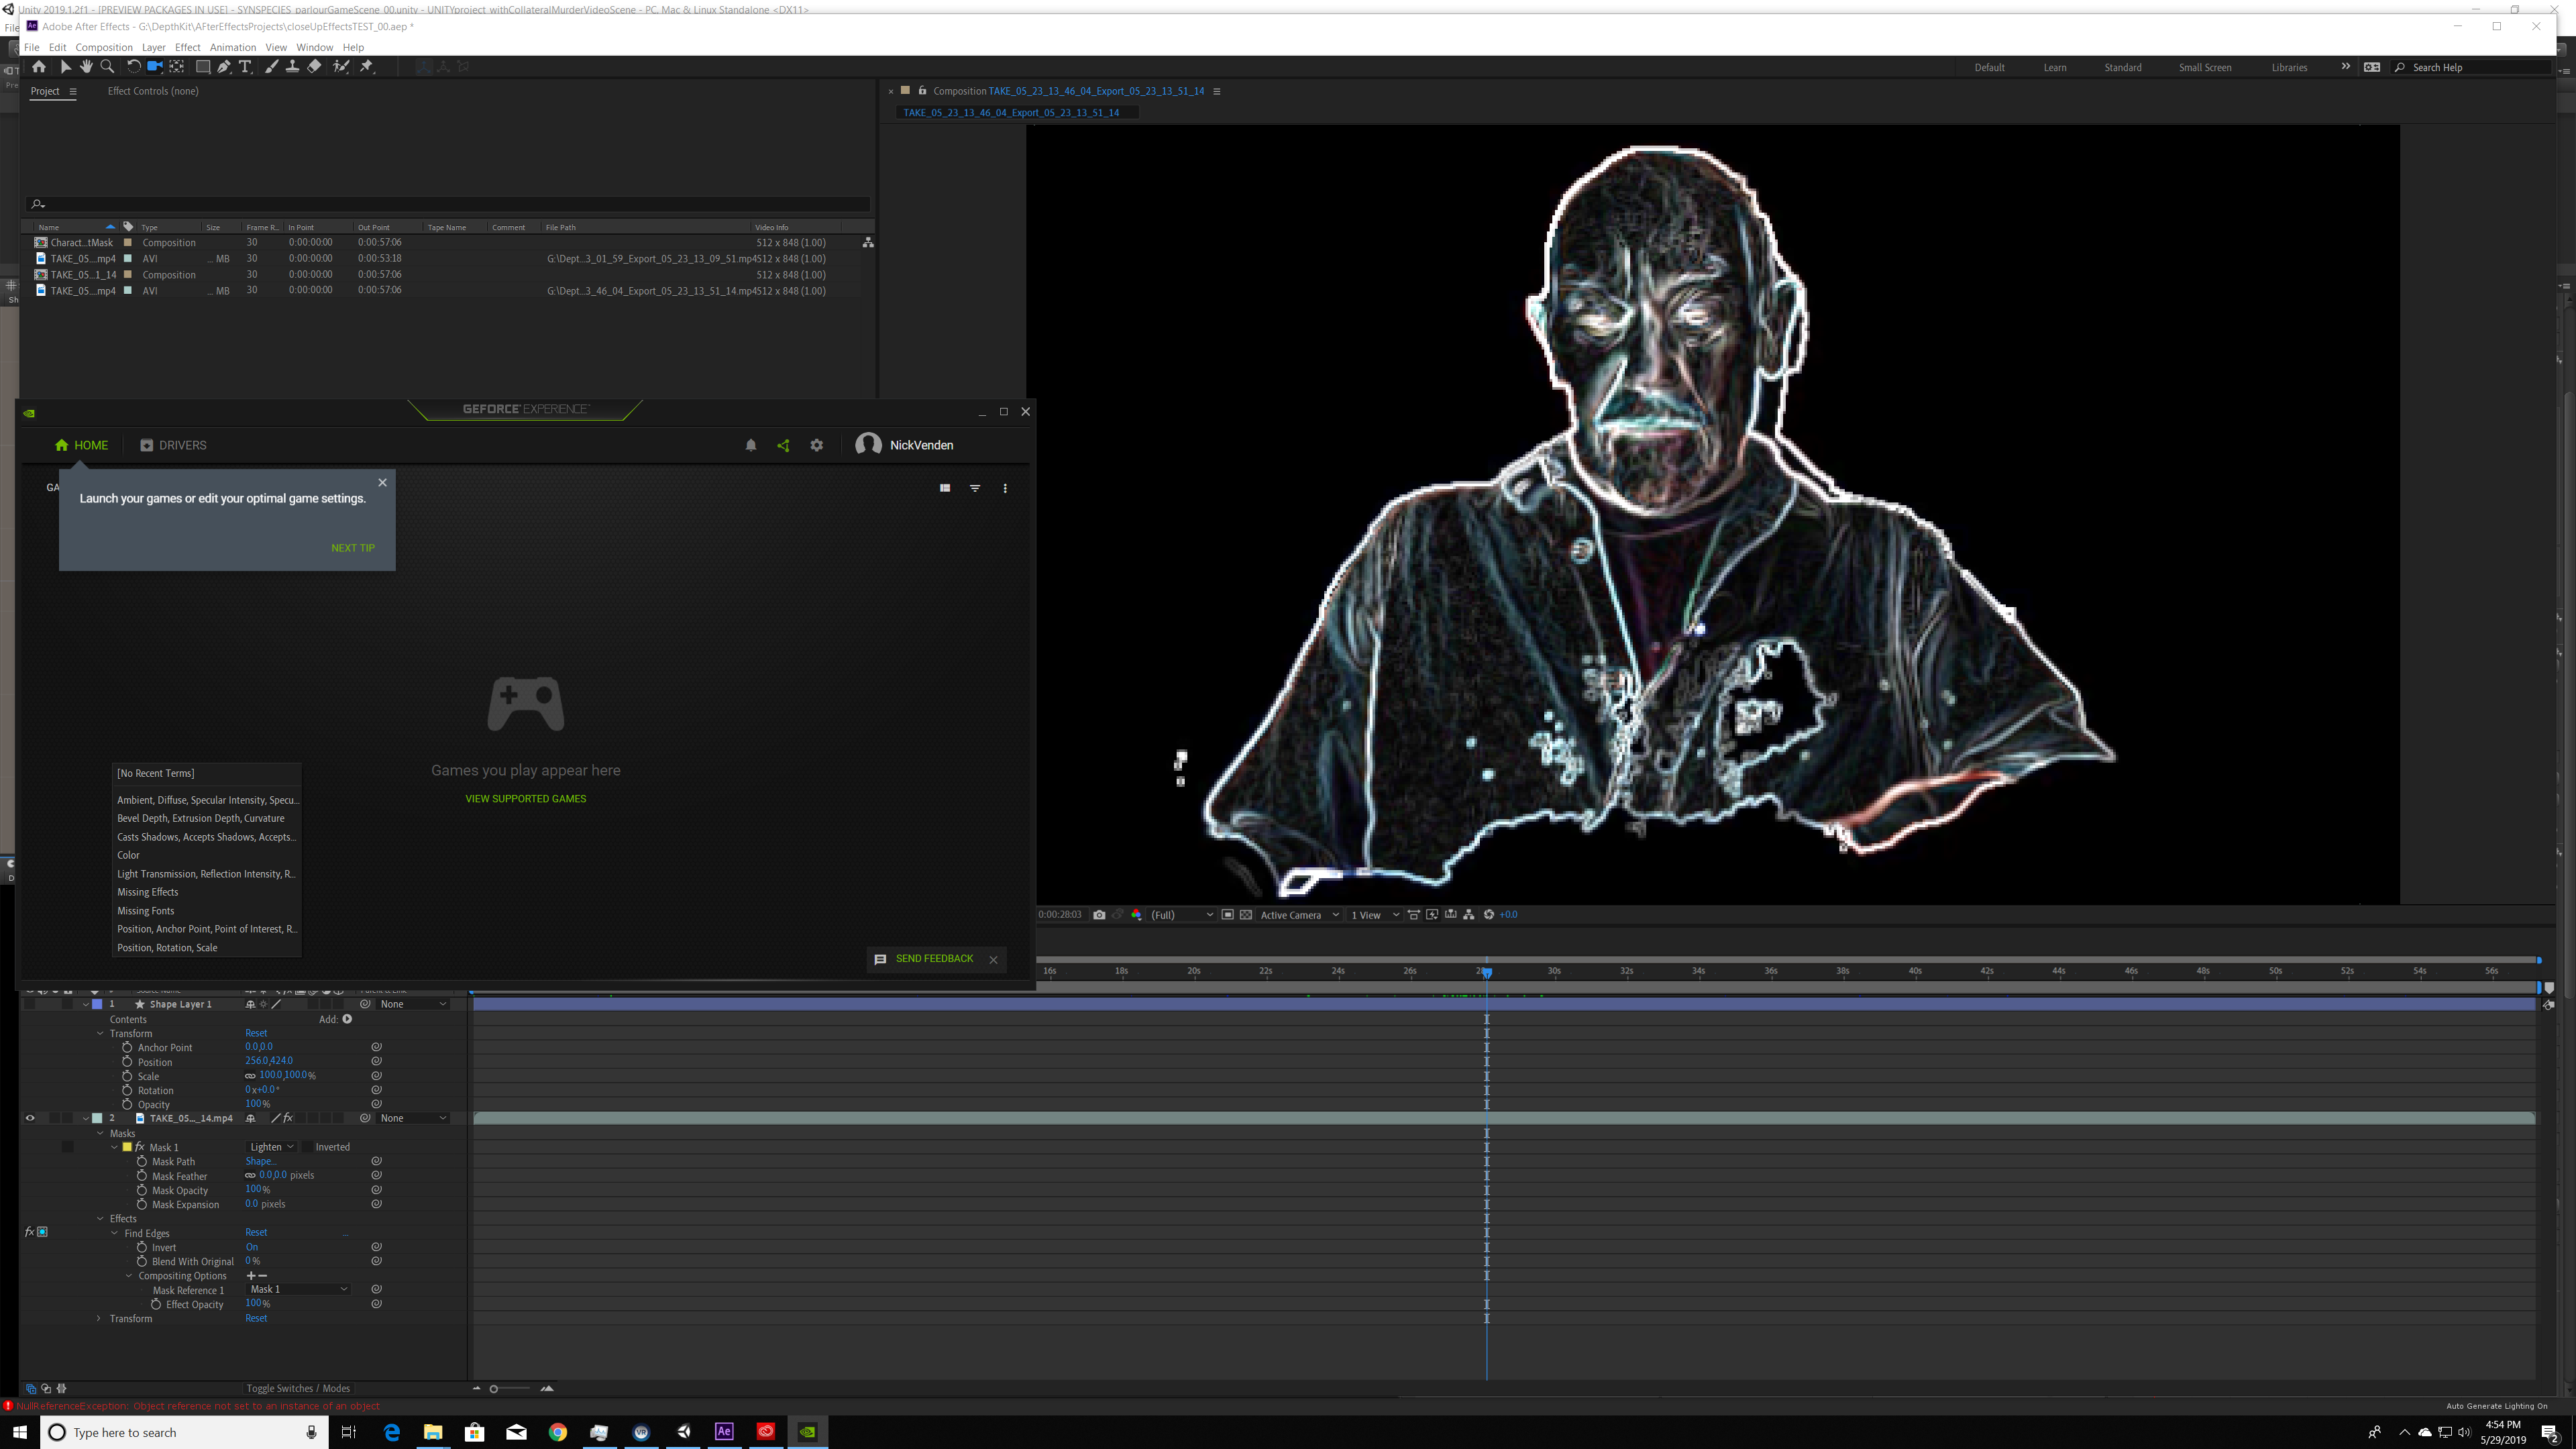This screenshot has width=2576, height=1449.
Task: Pick the Horizontal Type tool
Action: pos(245,67)
